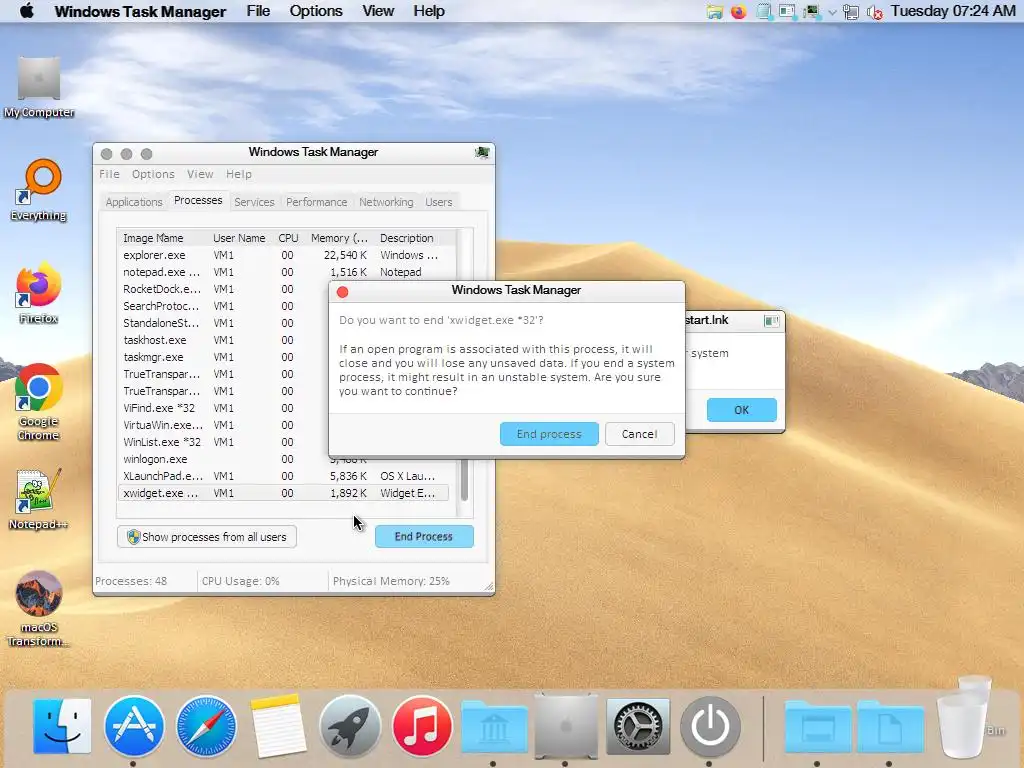
Task: Click OK in the start.lnk dialog
Action: coord(742,410)
